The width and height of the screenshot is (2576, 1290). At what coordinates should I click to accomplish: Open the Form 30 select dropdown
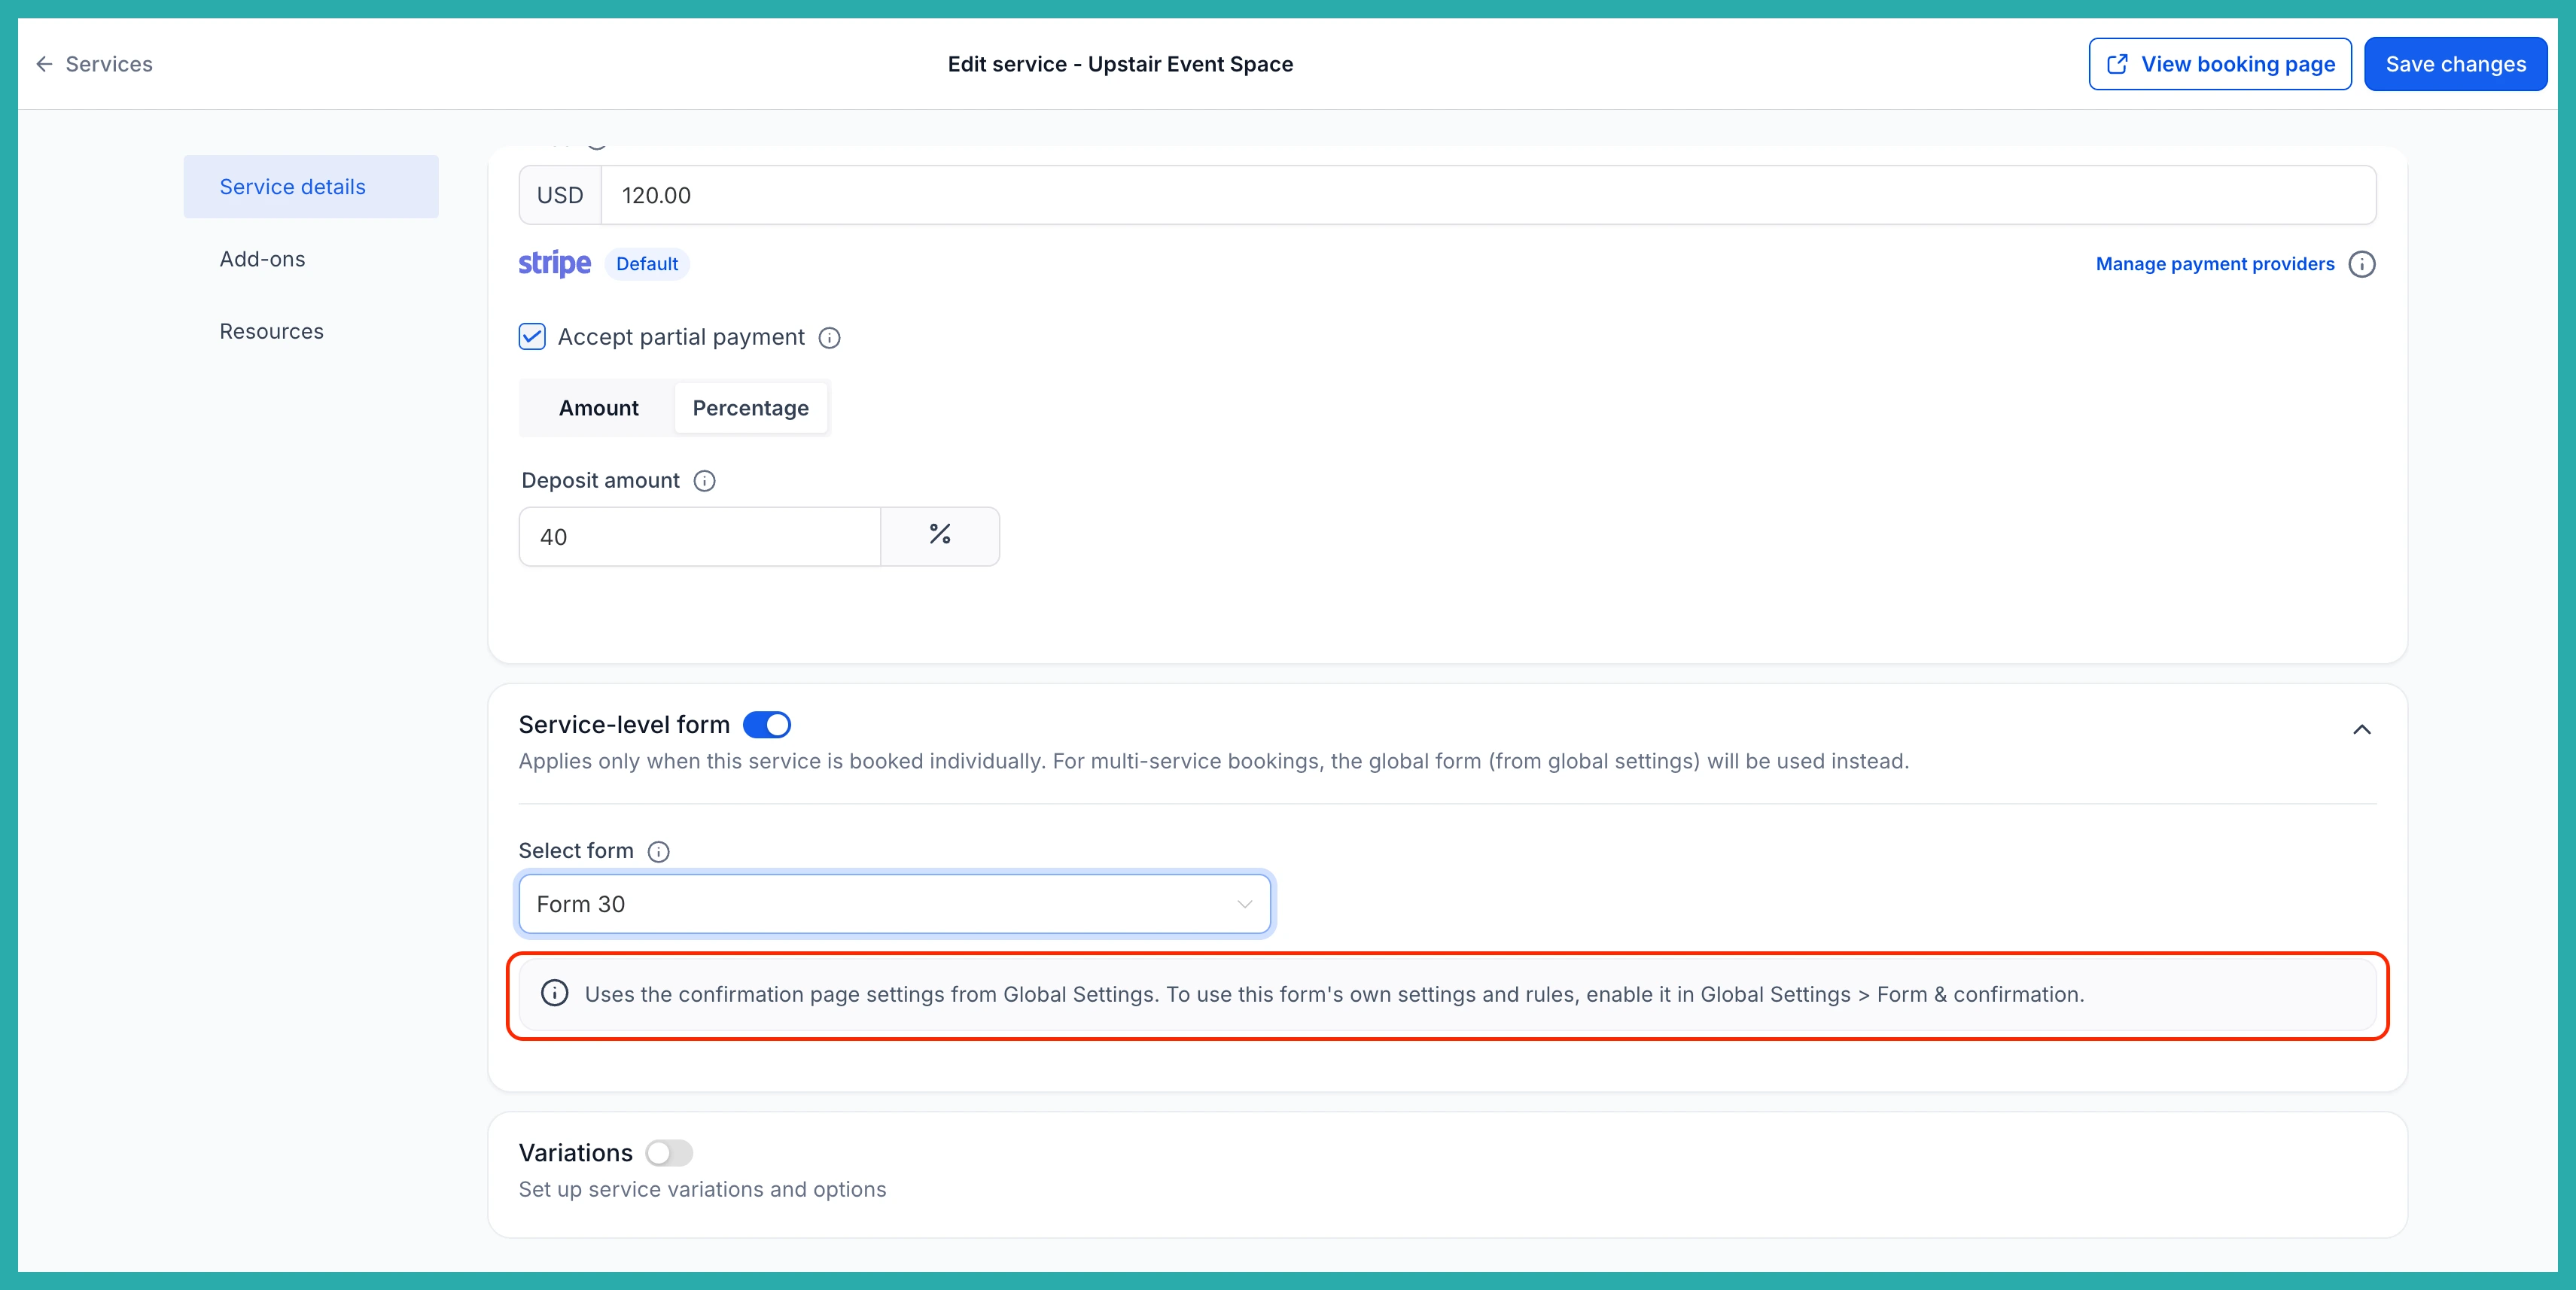point(894,904)
